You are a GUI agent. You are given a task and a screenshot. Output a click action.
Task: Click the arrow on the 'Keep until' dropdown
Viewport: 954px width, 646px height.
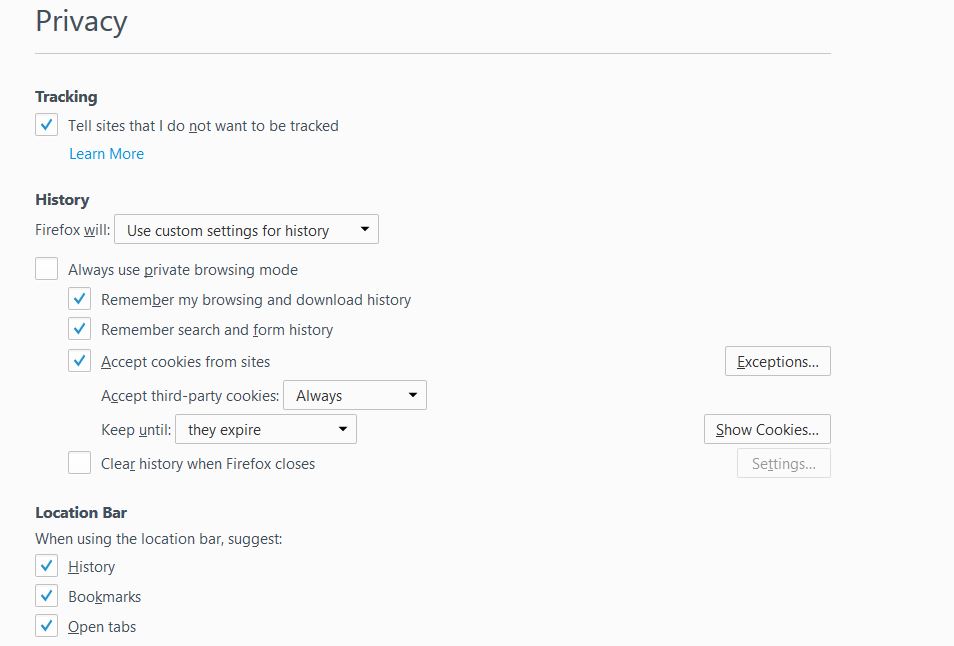click(x=343, y=429)
